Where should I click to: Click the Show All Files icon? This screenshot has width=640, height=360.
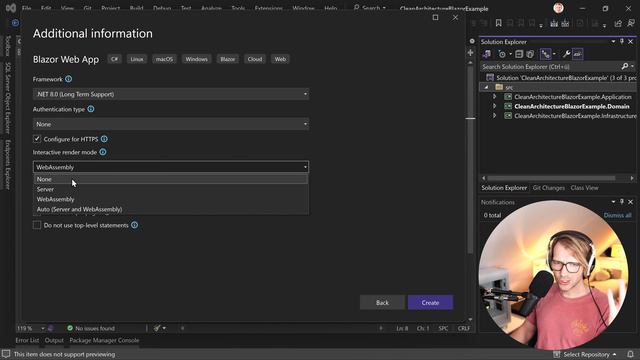[530, 54]
